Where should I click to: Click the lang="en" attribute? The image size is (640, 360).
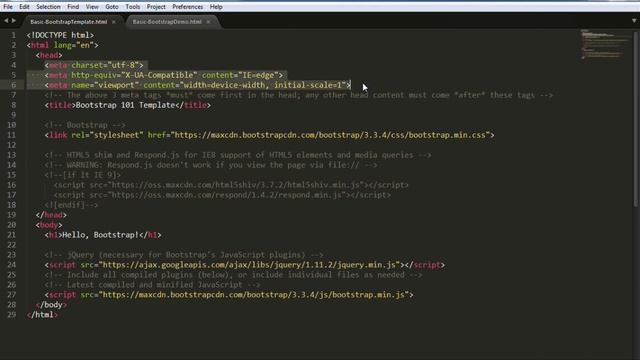pos(73,45)
